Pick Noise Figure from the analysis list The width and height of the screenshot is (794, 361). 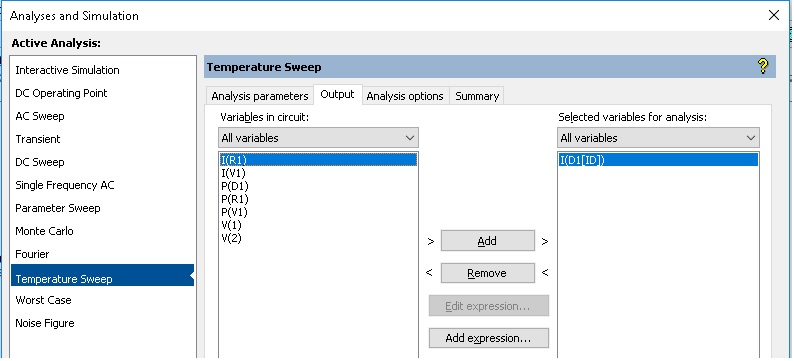click(45, 323)
